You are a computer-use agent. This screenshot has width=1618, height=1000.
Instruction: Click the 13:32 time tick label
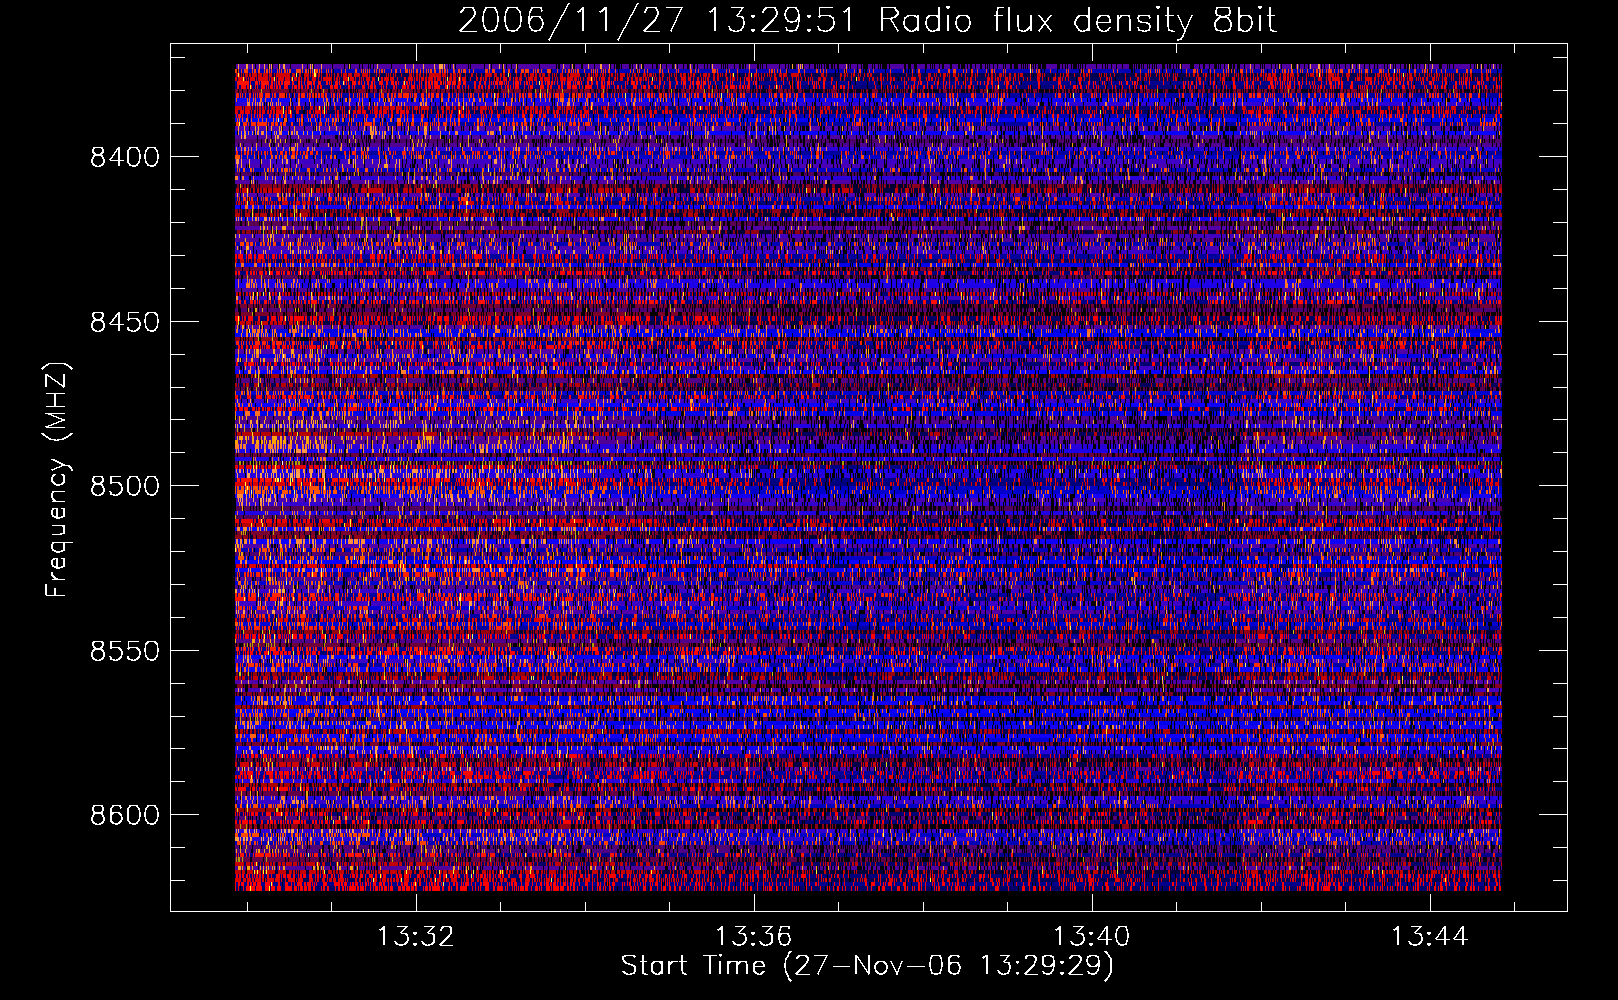[415, 936]
